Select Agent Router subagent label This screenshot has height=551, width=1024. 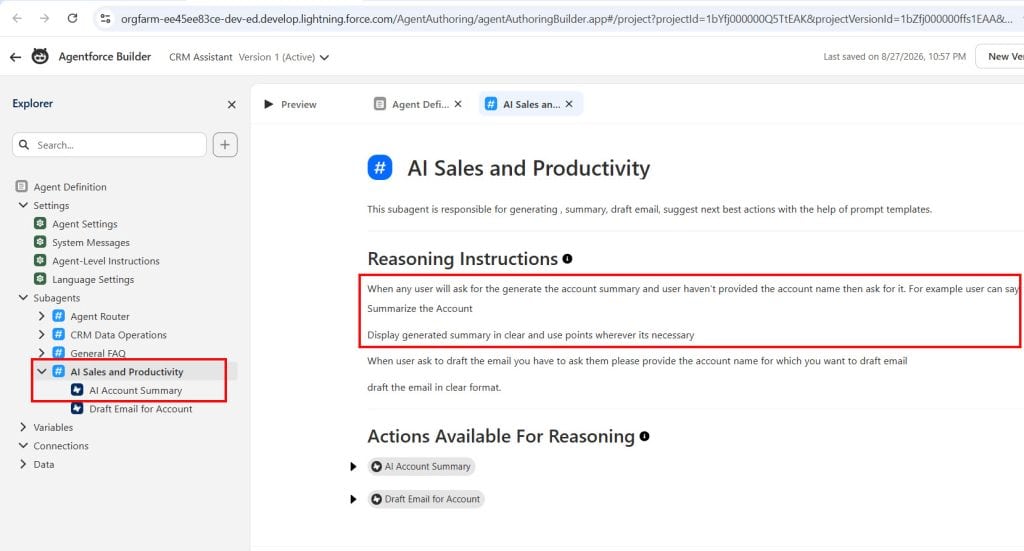tap(100, 317)
